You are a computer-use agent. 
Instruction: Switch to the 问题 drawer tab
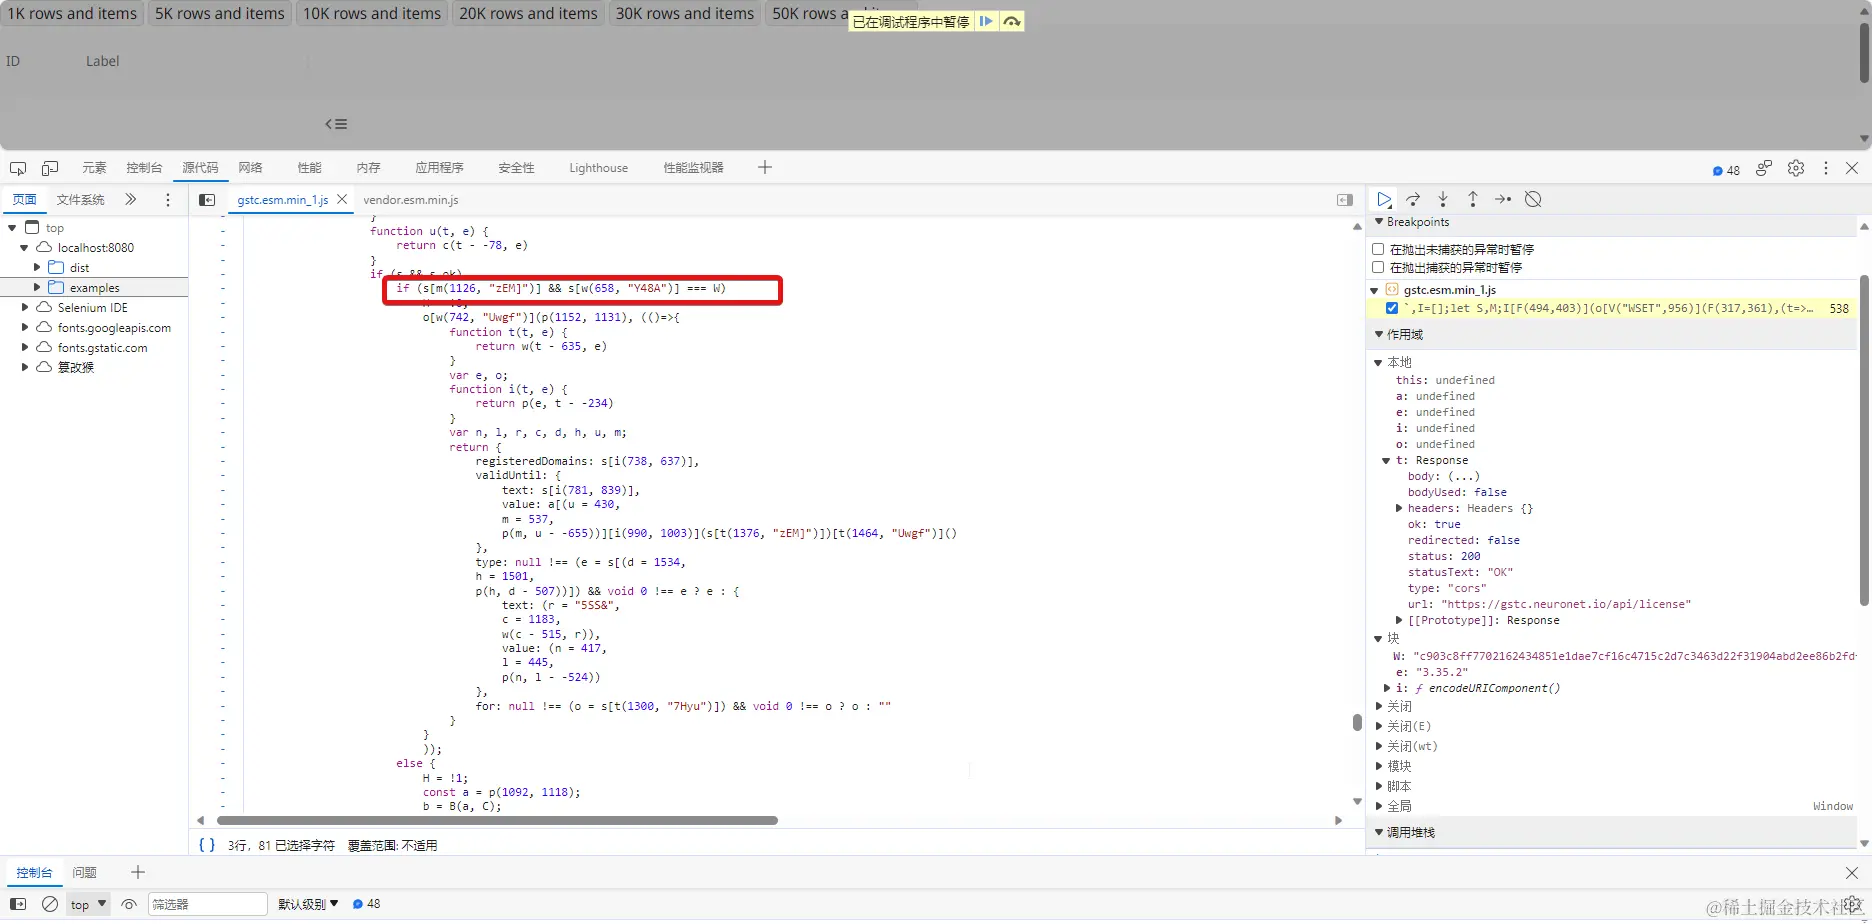point(85,873)
